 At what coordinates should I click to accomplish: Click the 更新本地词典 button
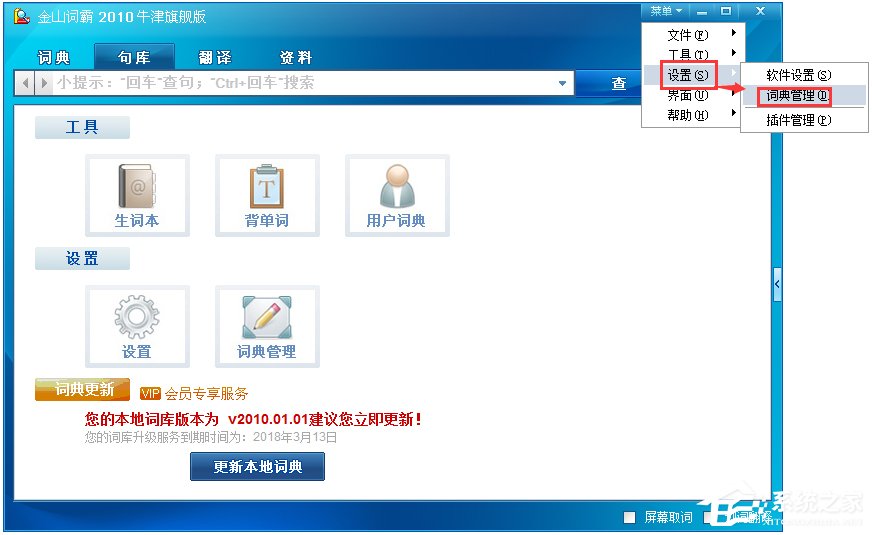coord(257,466)
